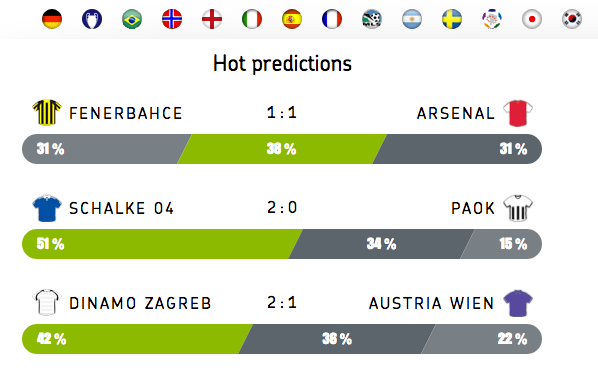Viewport: 598px width, 374px height.
Task: Choose the France flag league icon
Action: (332, 19)
